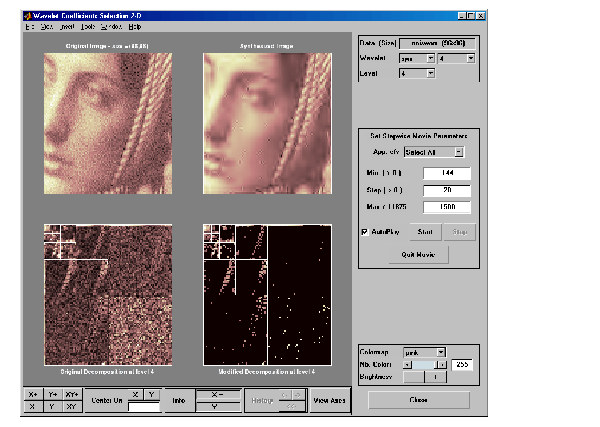The height and width of the screenshot is (427, 600).
Task: Click the Quit Movie button
Action: (418, 254)
